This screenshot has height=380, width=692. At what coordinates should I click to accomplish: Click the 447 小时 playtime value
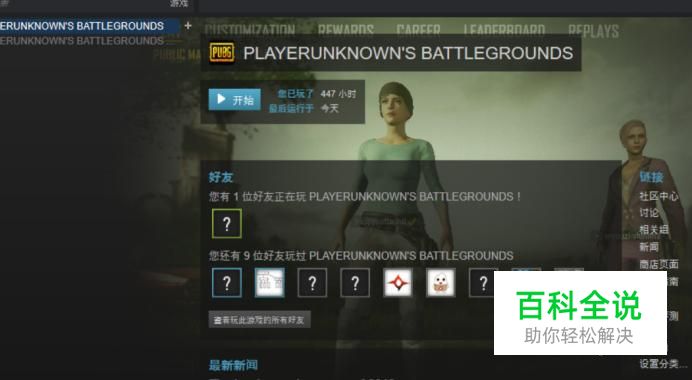338,94
